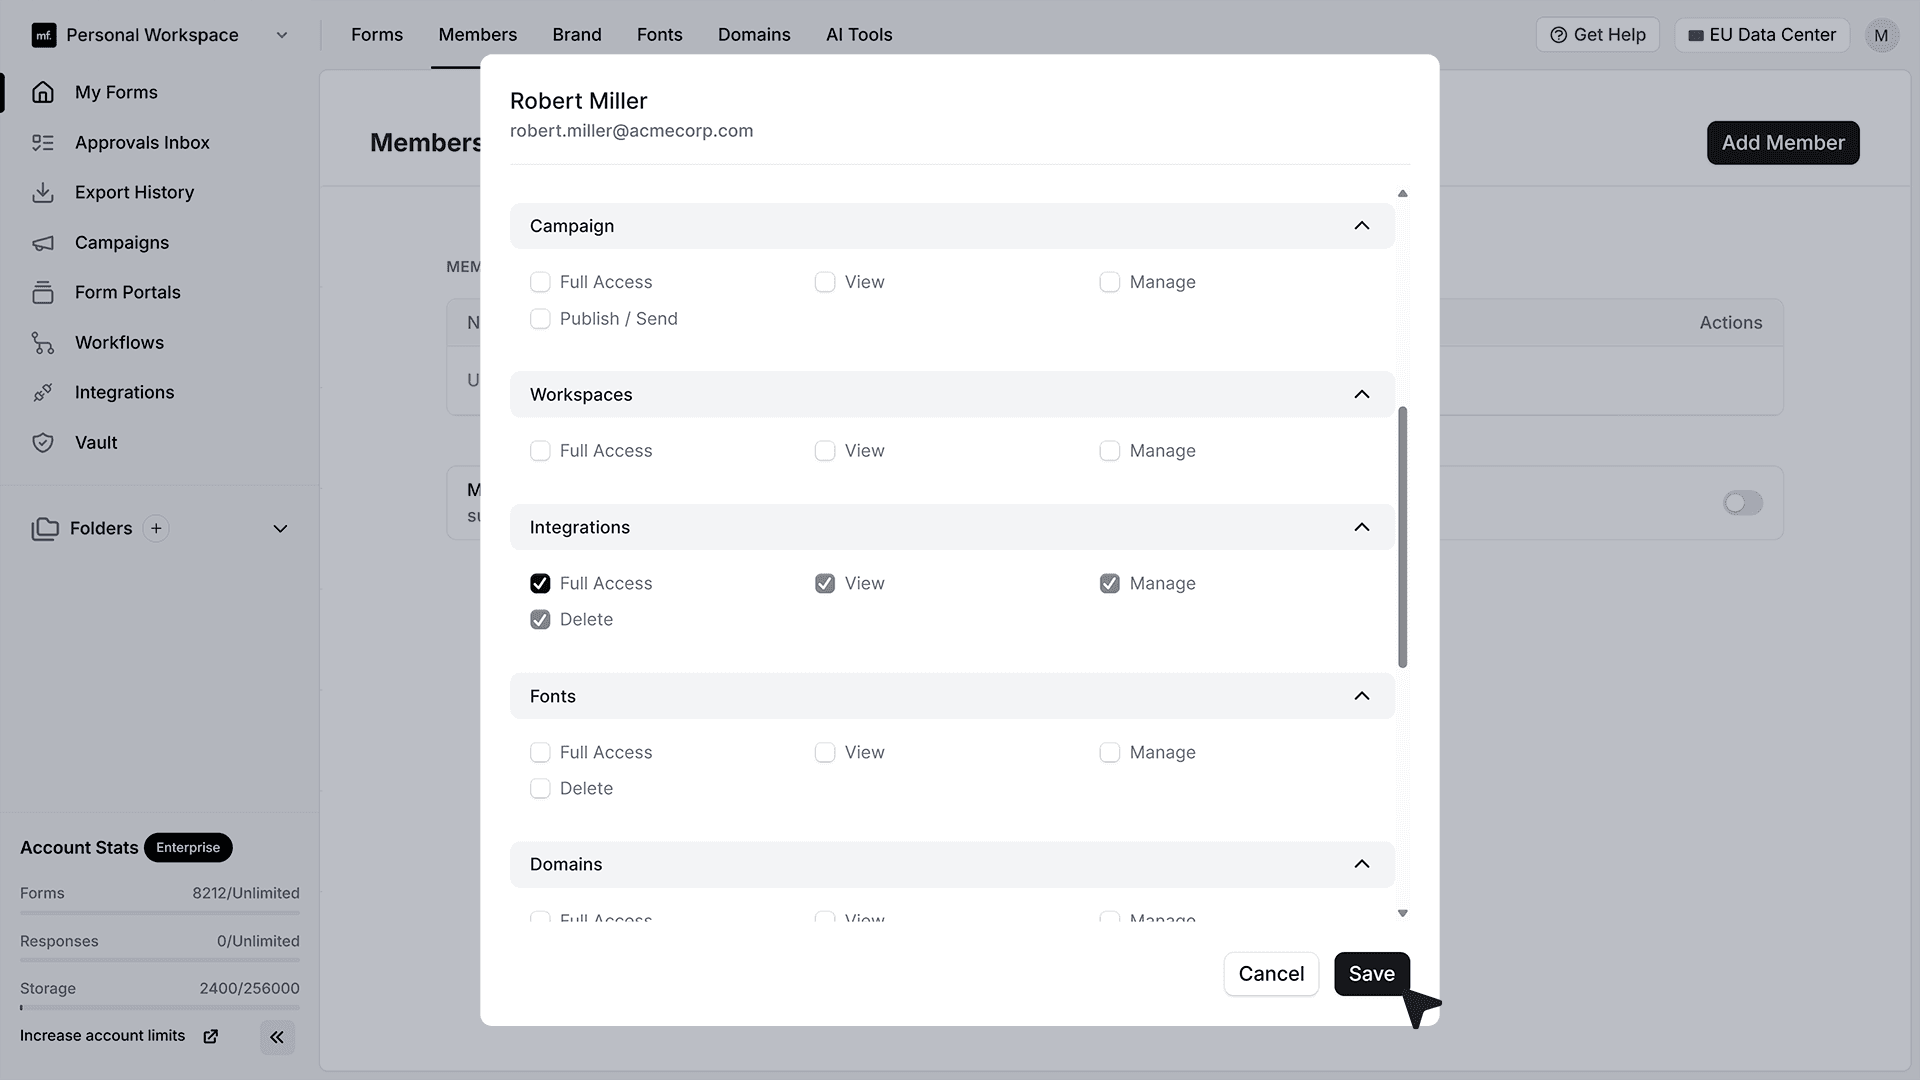Uncheck Integrations Delete permission
This screenshot has height=1080, width=1920.
click(540, 620)
